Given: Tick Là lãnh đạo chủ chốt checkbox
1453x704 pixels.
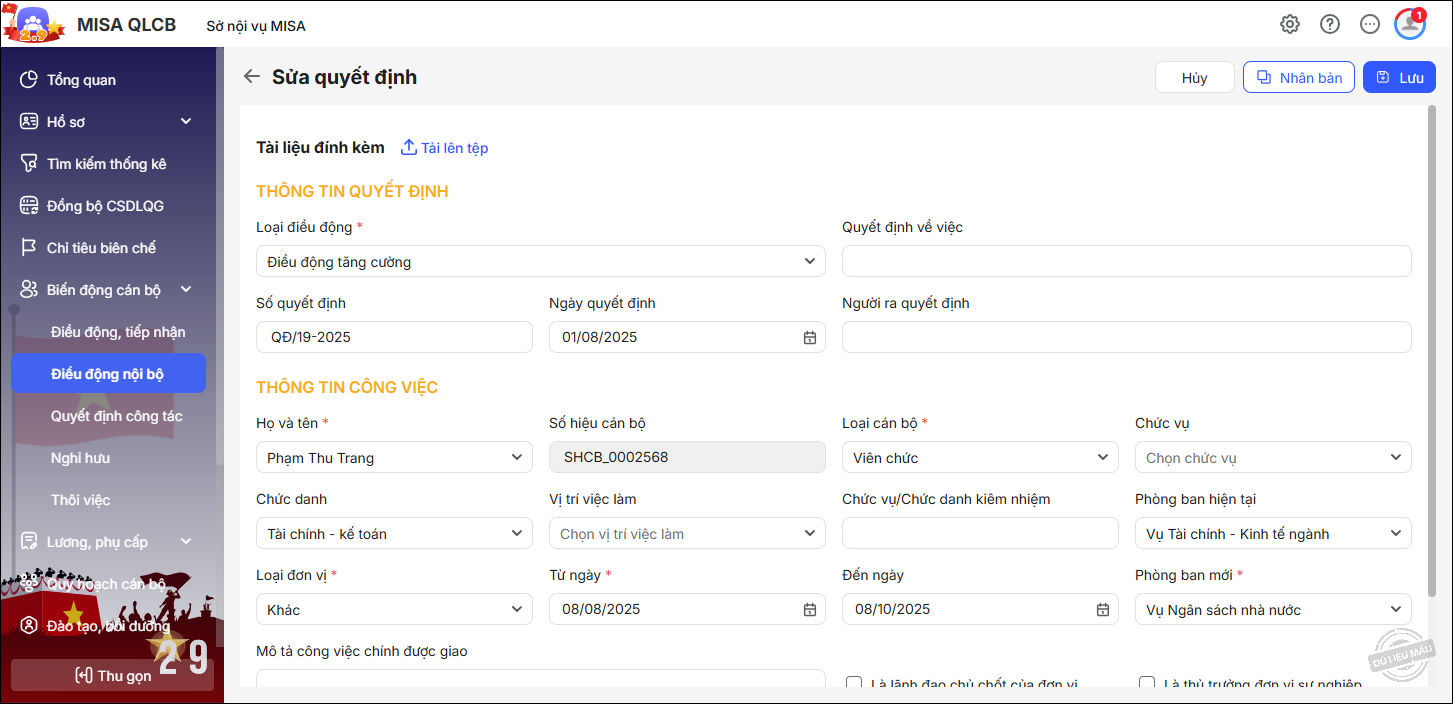Looking at the screenshot, I should point(854,684).
